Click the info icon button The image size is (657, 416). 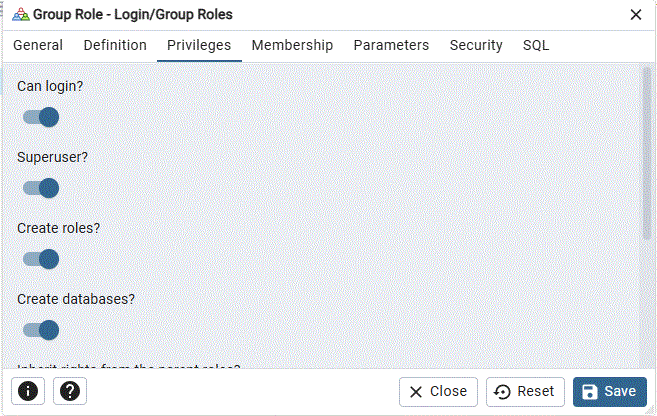click(x=27, y=392)
